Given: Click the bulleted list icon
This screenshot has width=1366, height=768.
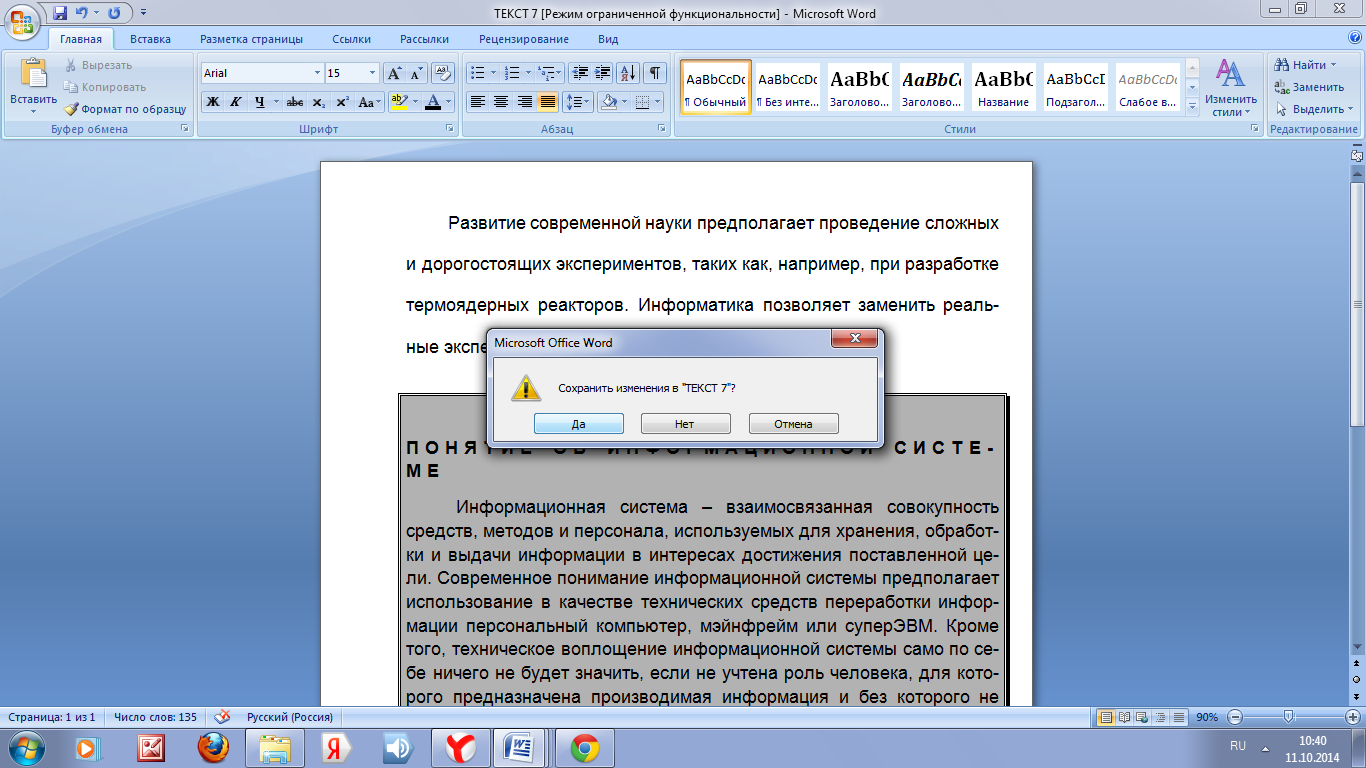Looking at the screenshot, I should (x=478, y=73).
